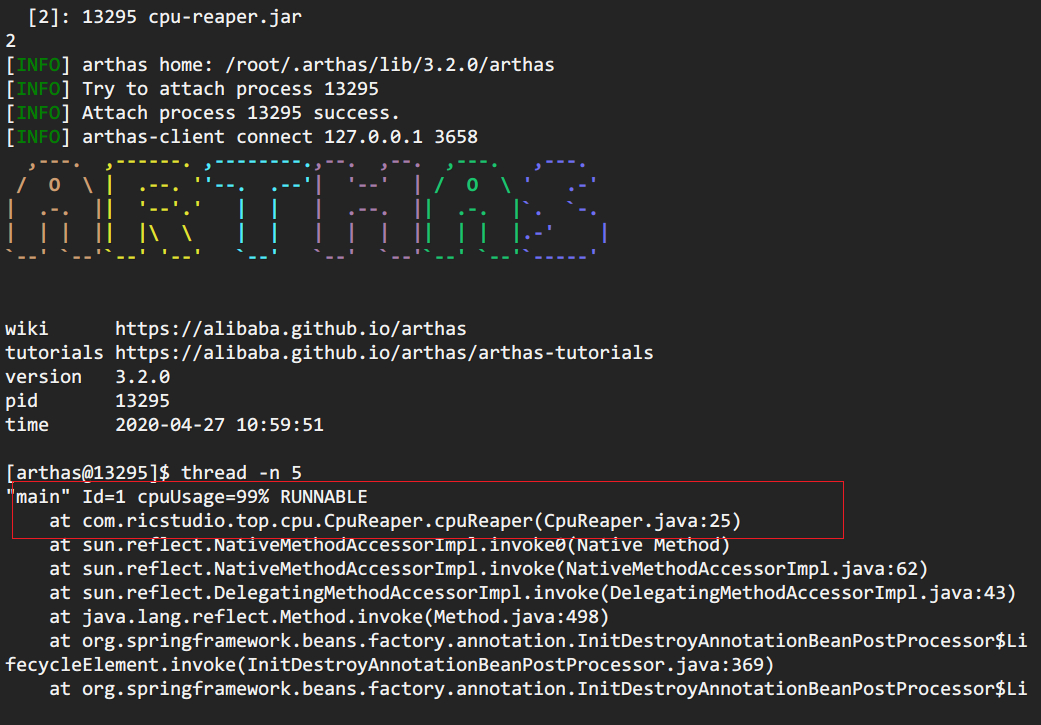This screenshot has width=1041, height=725.
Task: Open the Arthas wiki URL
Action: pos(290,328)
